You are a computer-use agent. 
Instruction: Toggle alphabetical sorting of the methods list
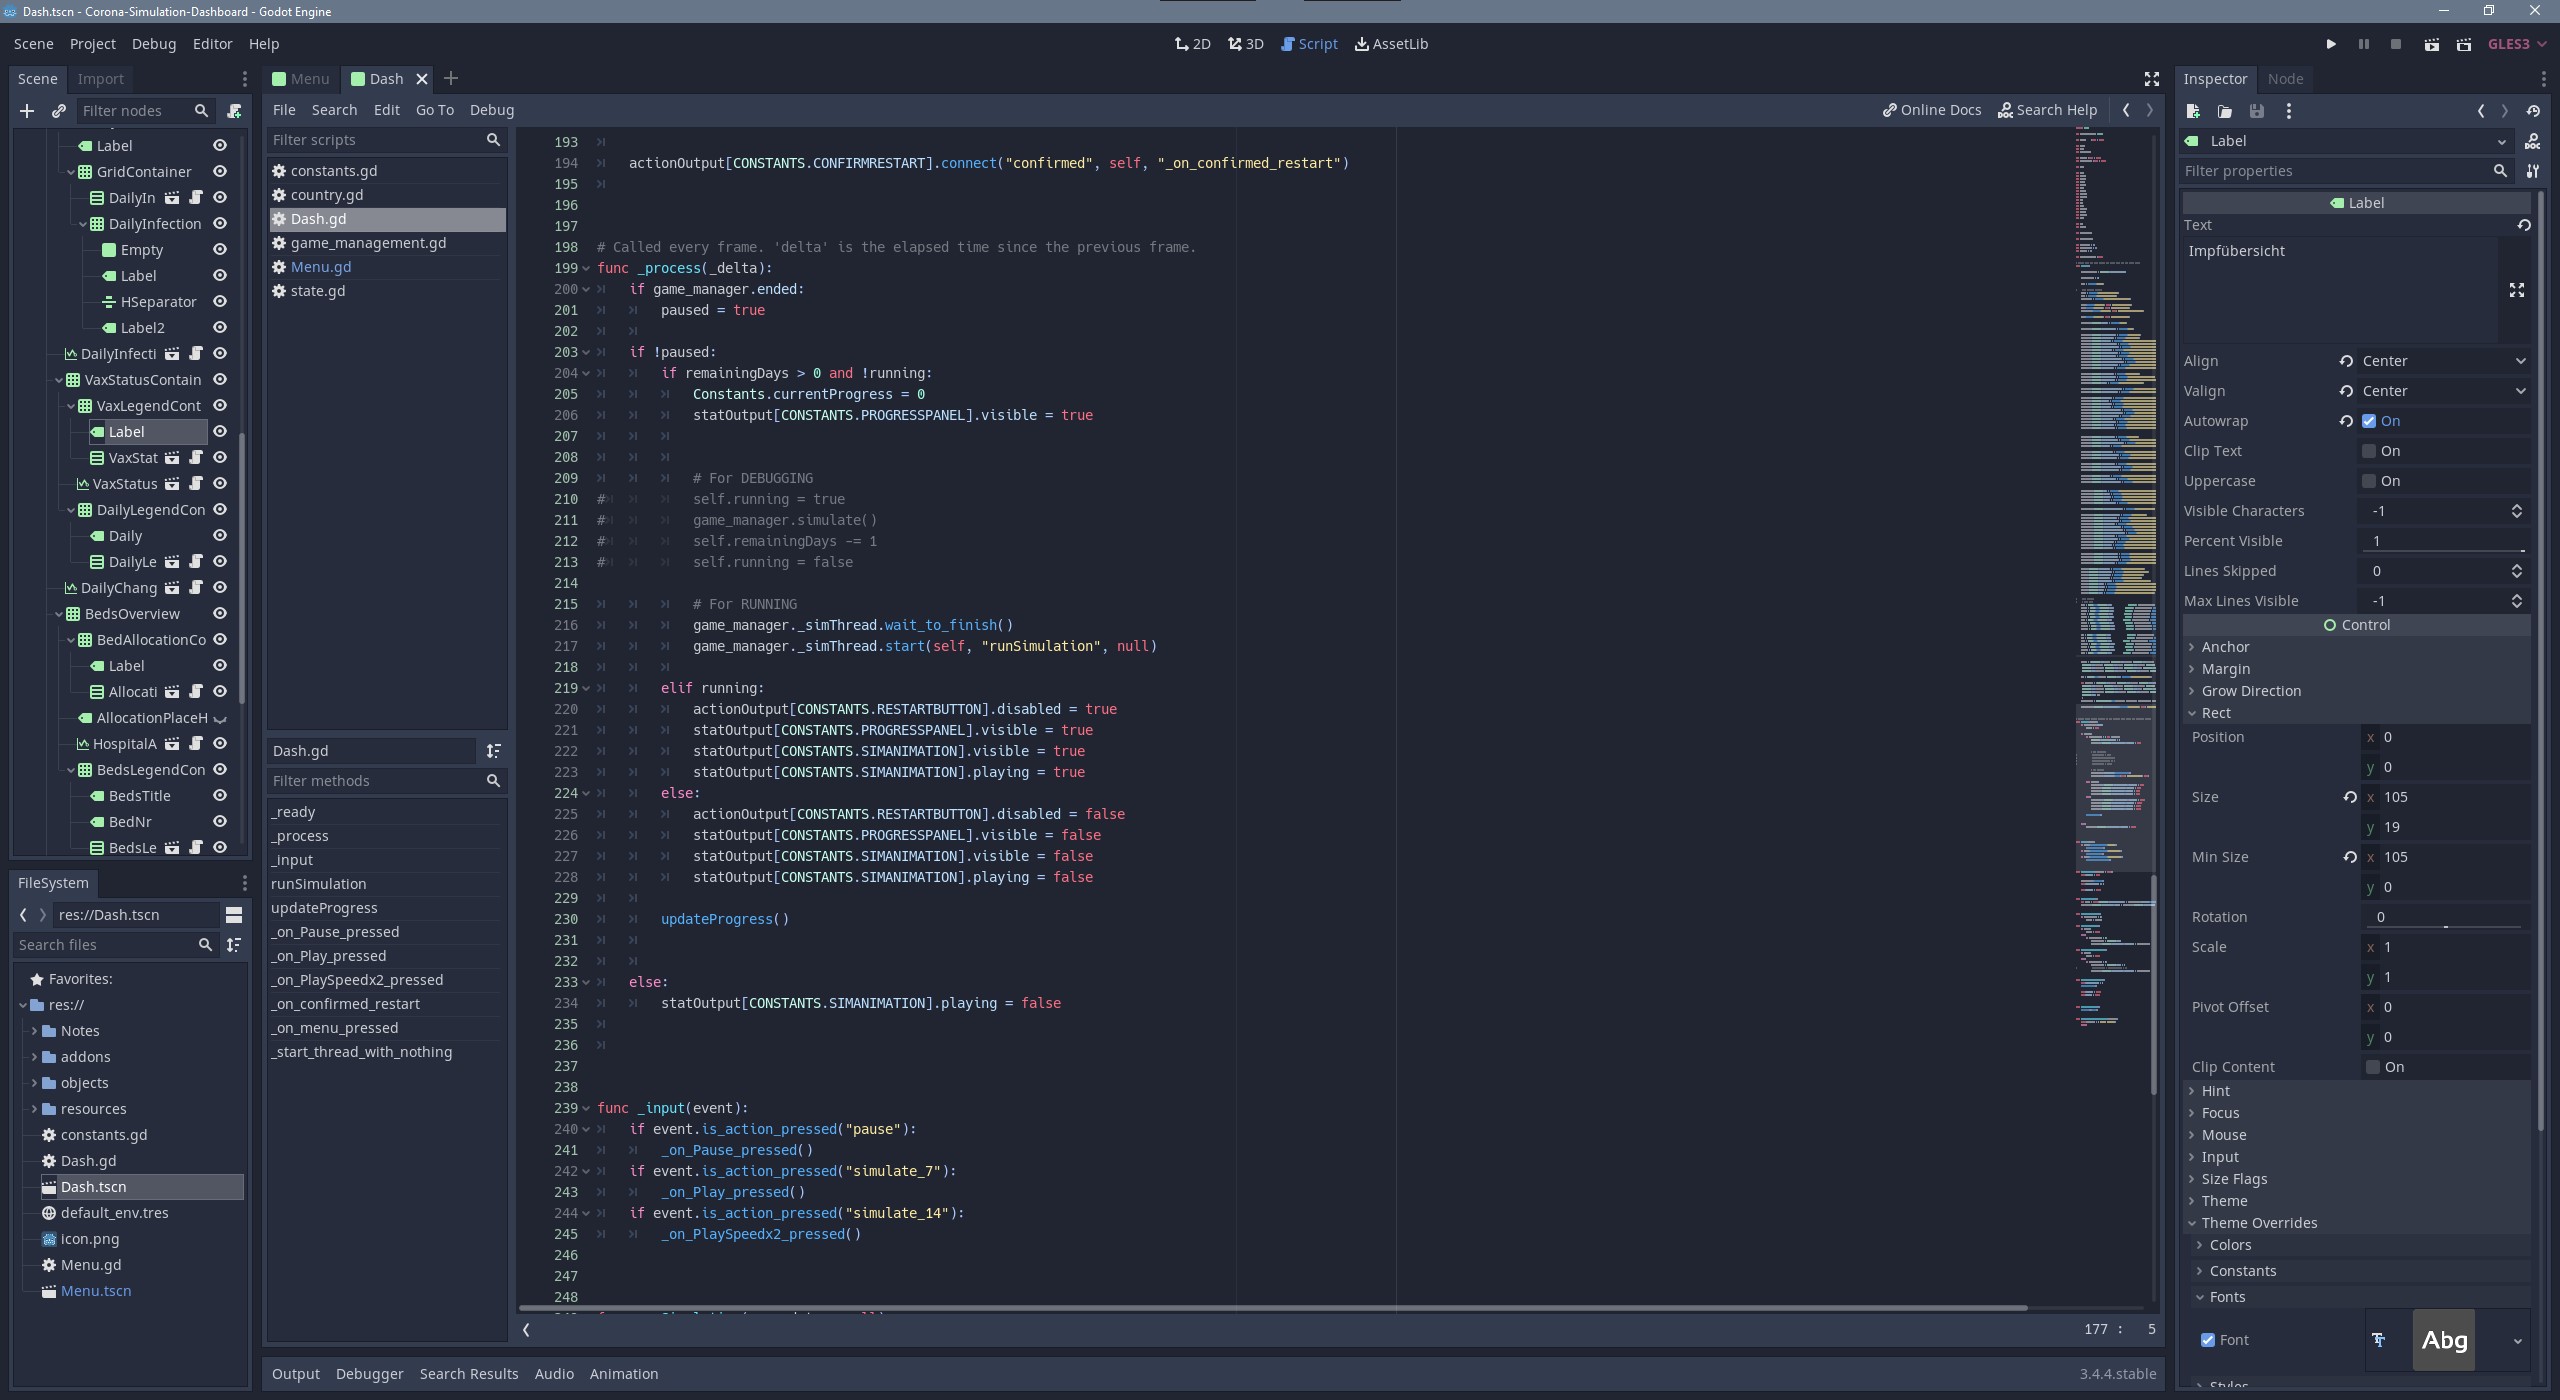click(493, 751)
